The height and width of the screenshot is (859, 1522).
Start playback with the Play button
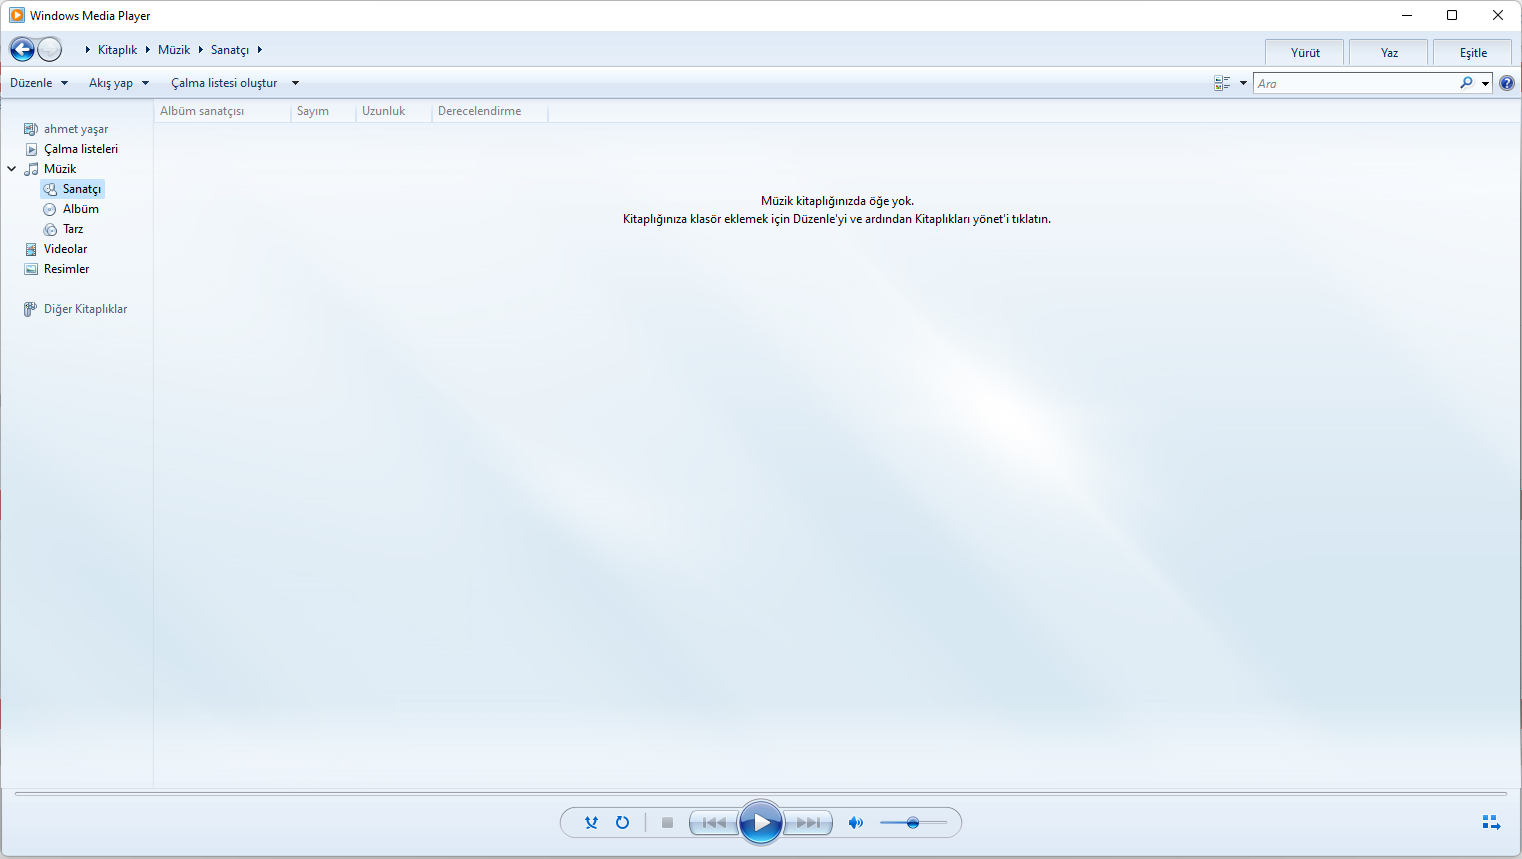761,822
